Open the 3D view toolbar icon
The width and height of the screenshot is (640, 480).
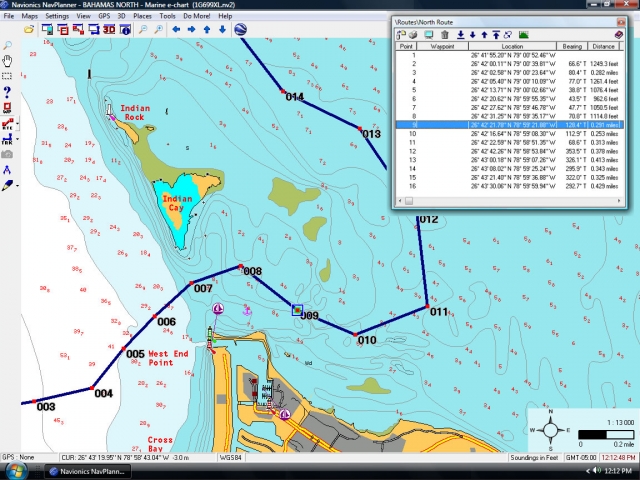click(109, 30)
